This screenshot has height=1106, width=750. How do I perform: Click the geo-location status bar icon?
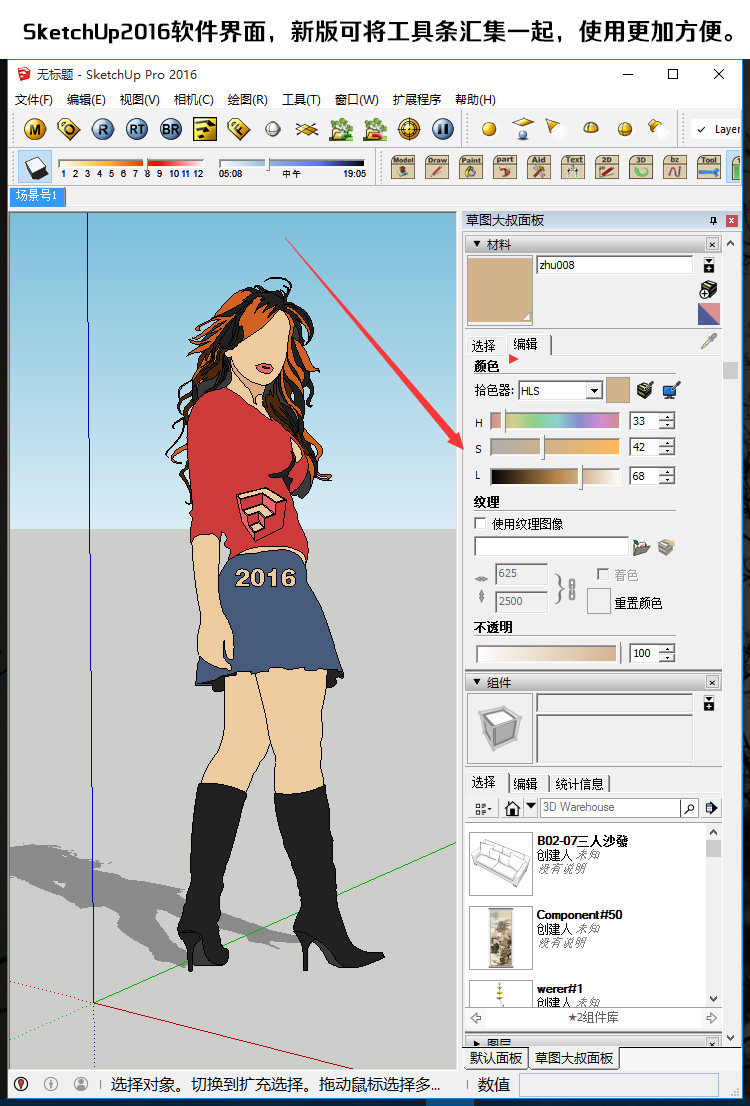click(x=20, y=1083)
